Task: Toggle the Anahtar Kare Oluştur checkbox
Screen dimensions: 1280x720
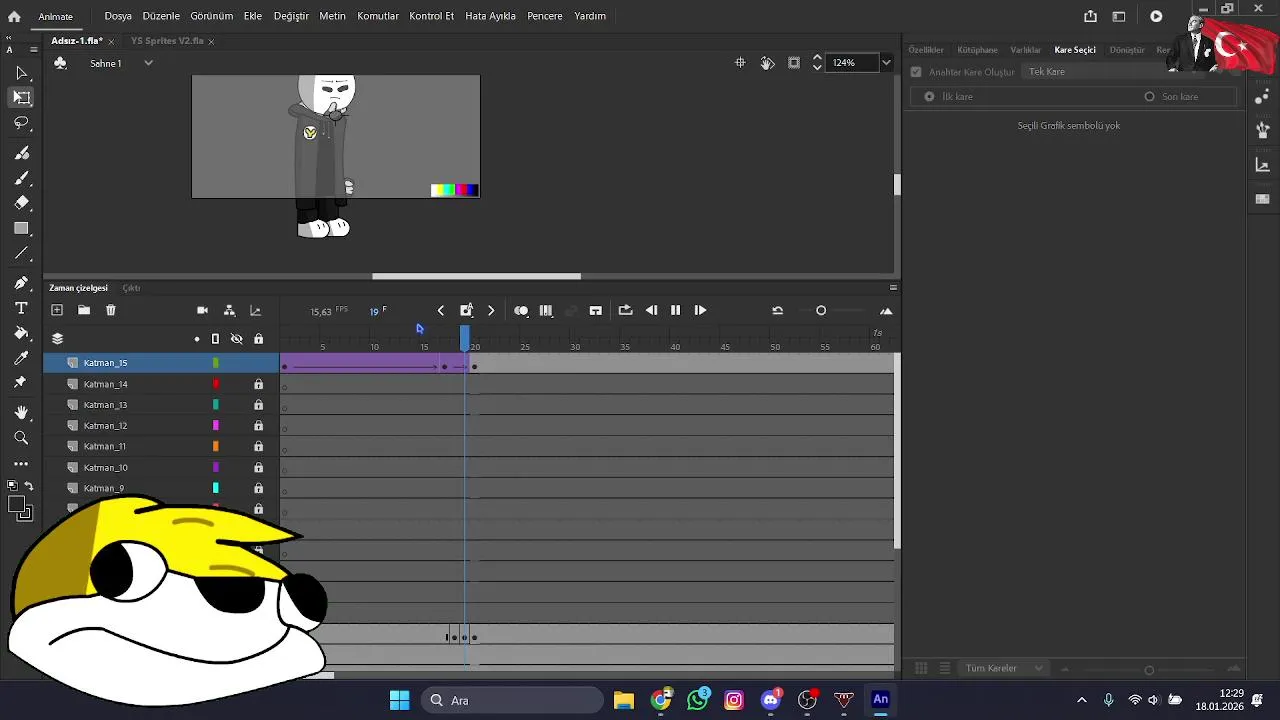Action: [916, 72]
